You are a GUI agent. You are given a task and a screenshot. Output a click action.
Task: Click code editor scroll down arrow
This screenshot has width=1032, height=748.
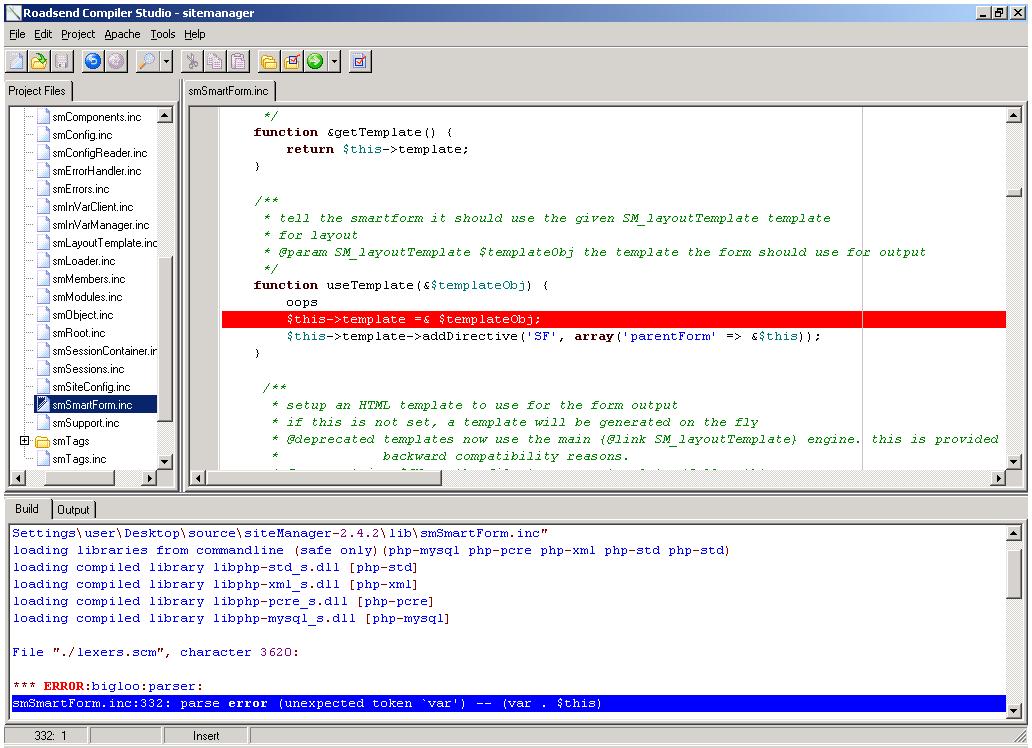tap(1014, 462)
